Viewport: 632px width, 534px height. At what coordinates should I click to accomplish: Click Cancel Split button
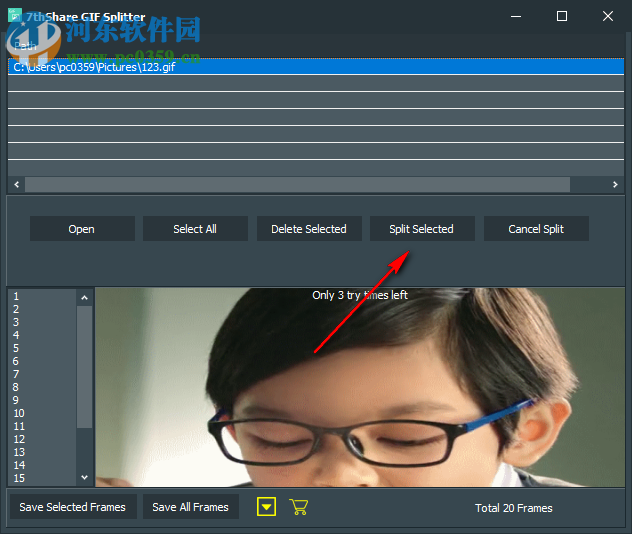536,229
